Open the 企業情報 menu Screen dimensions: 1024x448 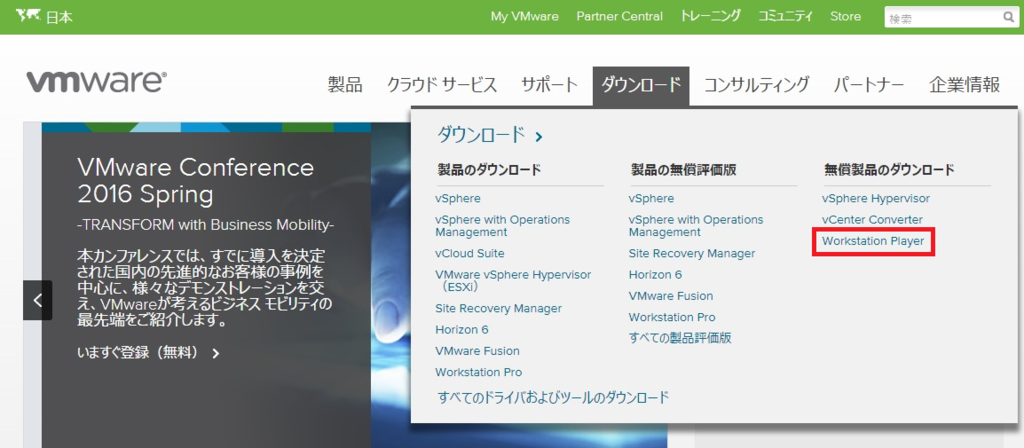tap(964, 85)
